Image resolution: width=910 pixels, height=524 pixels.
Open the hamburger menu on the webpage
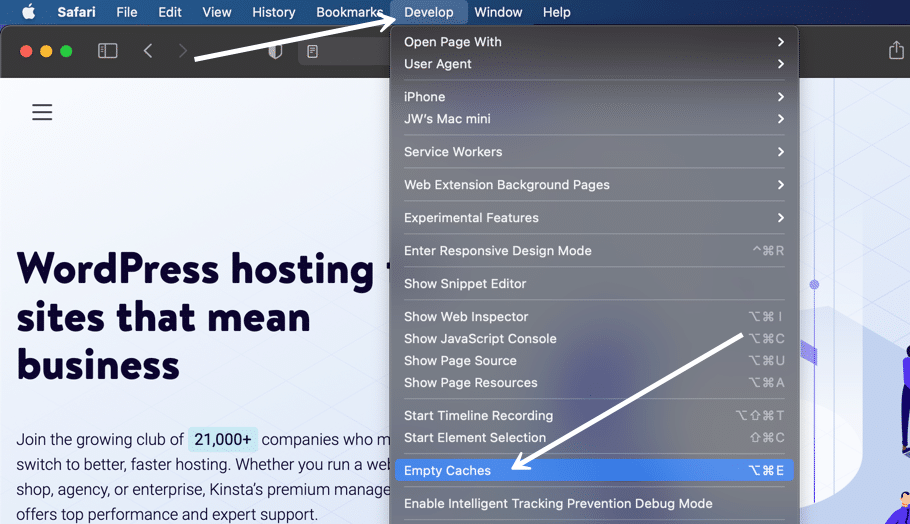point(42,111)
